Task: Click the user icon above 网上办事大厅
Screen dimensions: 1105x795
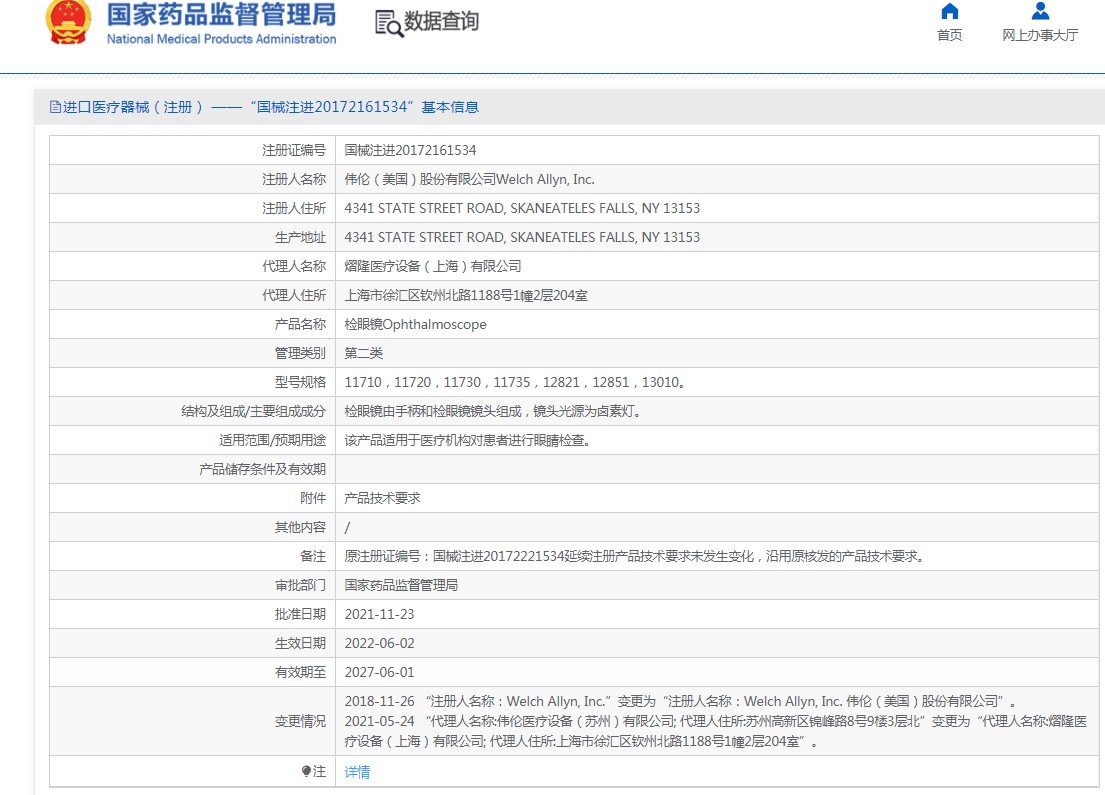Action: [1040, 11]
